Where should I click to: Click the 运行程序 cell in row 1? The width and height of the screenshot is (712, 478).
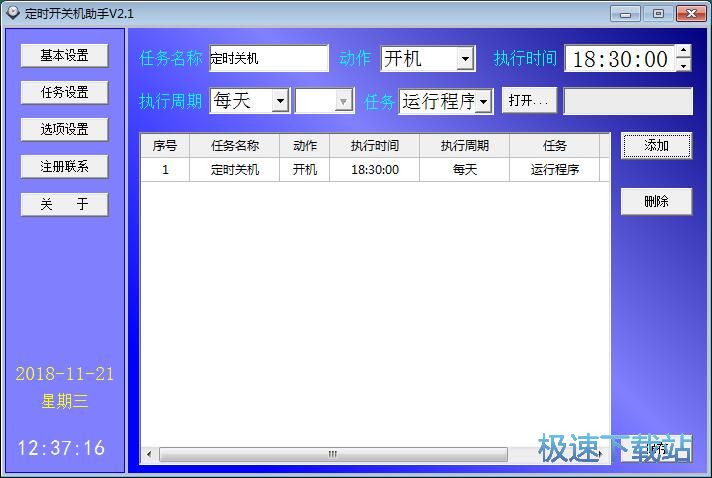554,170
